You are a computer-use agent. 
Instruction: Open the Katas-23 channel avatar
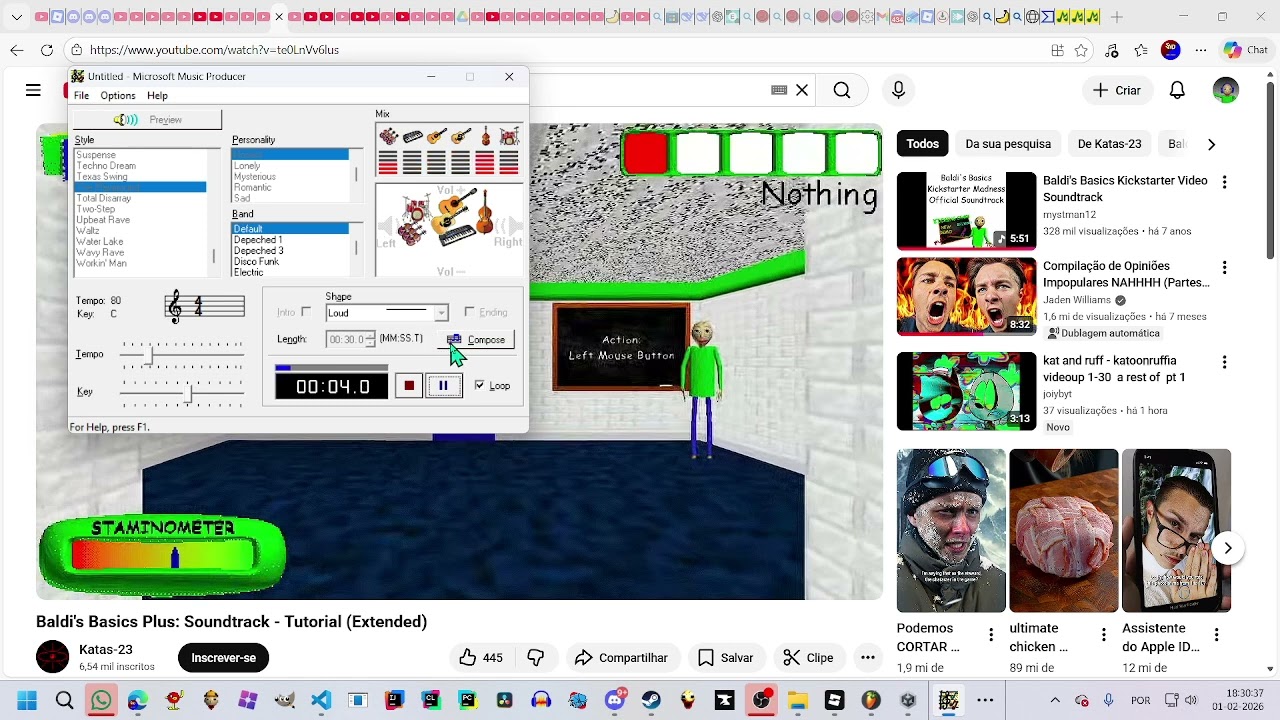click(x=52, y=657)
